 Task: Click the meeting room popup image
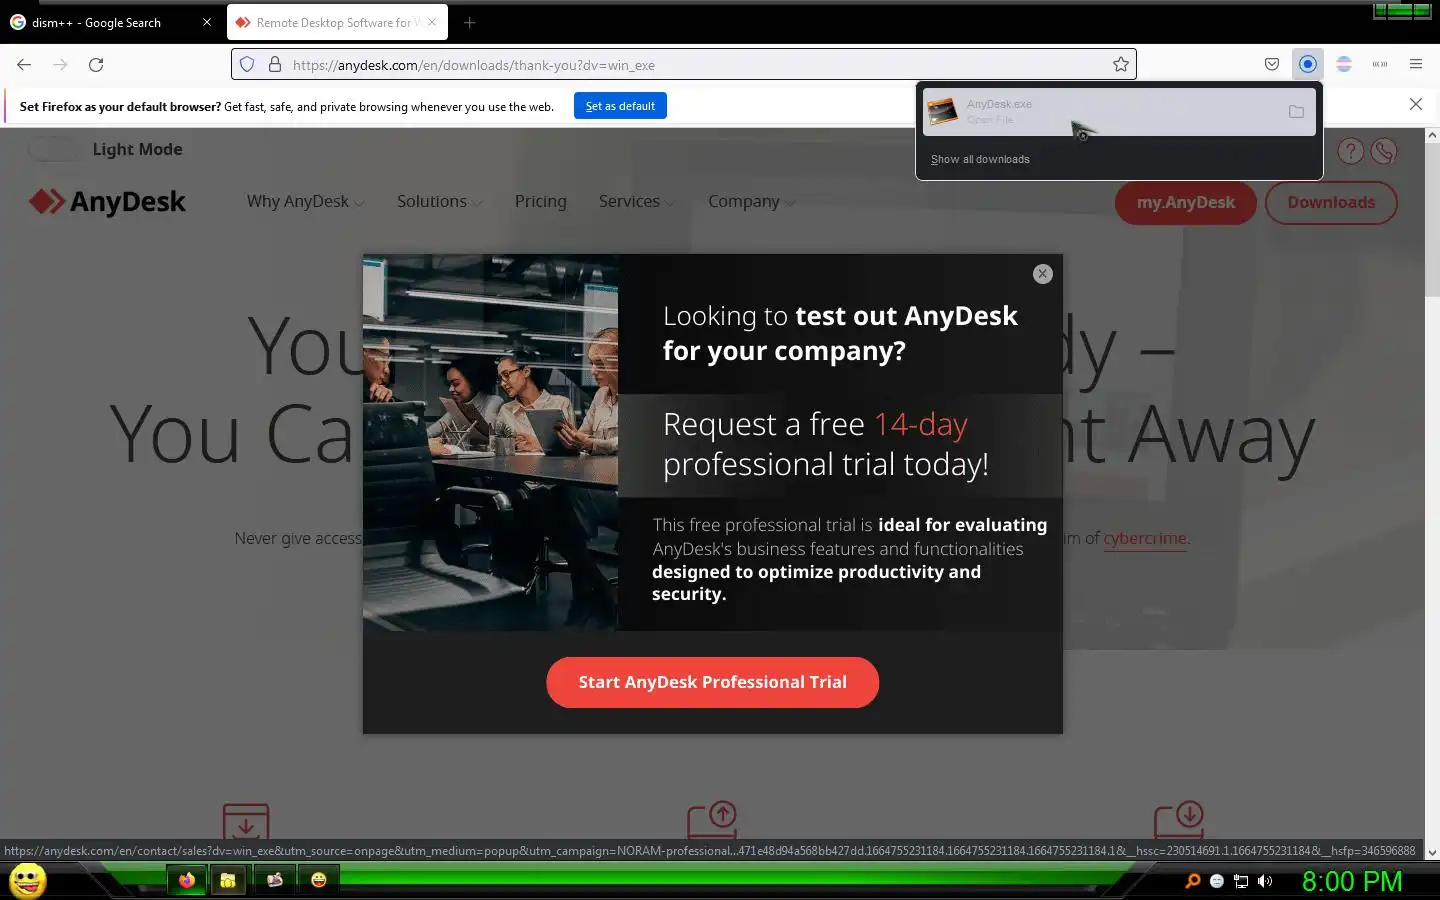490,442
